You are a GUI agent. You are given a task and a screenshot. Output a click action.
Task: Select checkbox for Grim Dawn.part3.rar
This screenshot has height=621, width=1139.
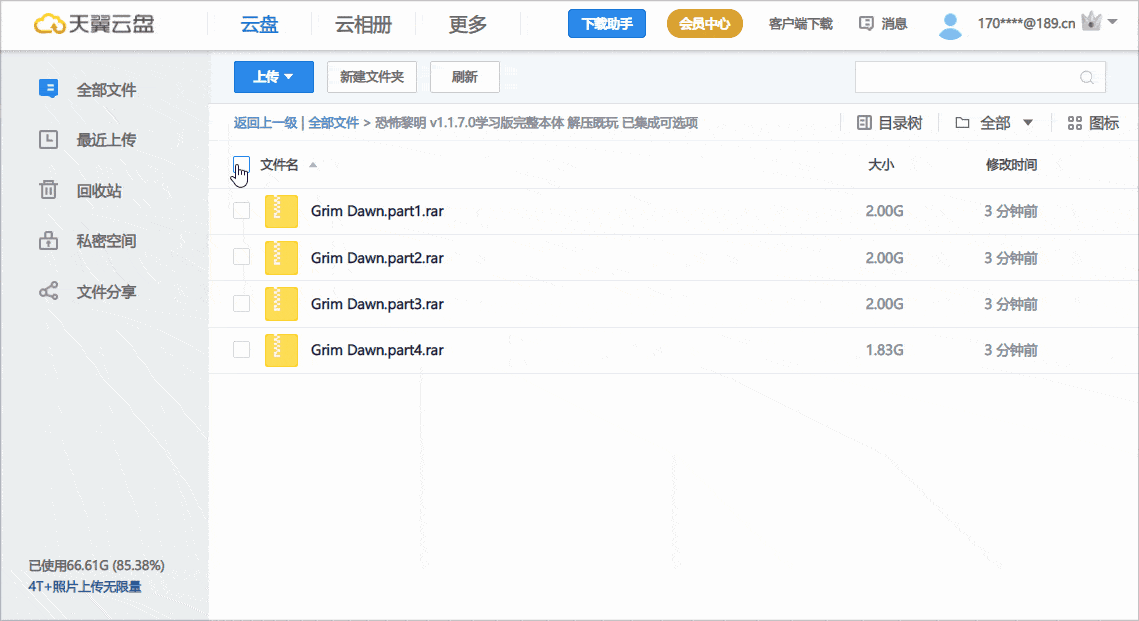[241, 303]
